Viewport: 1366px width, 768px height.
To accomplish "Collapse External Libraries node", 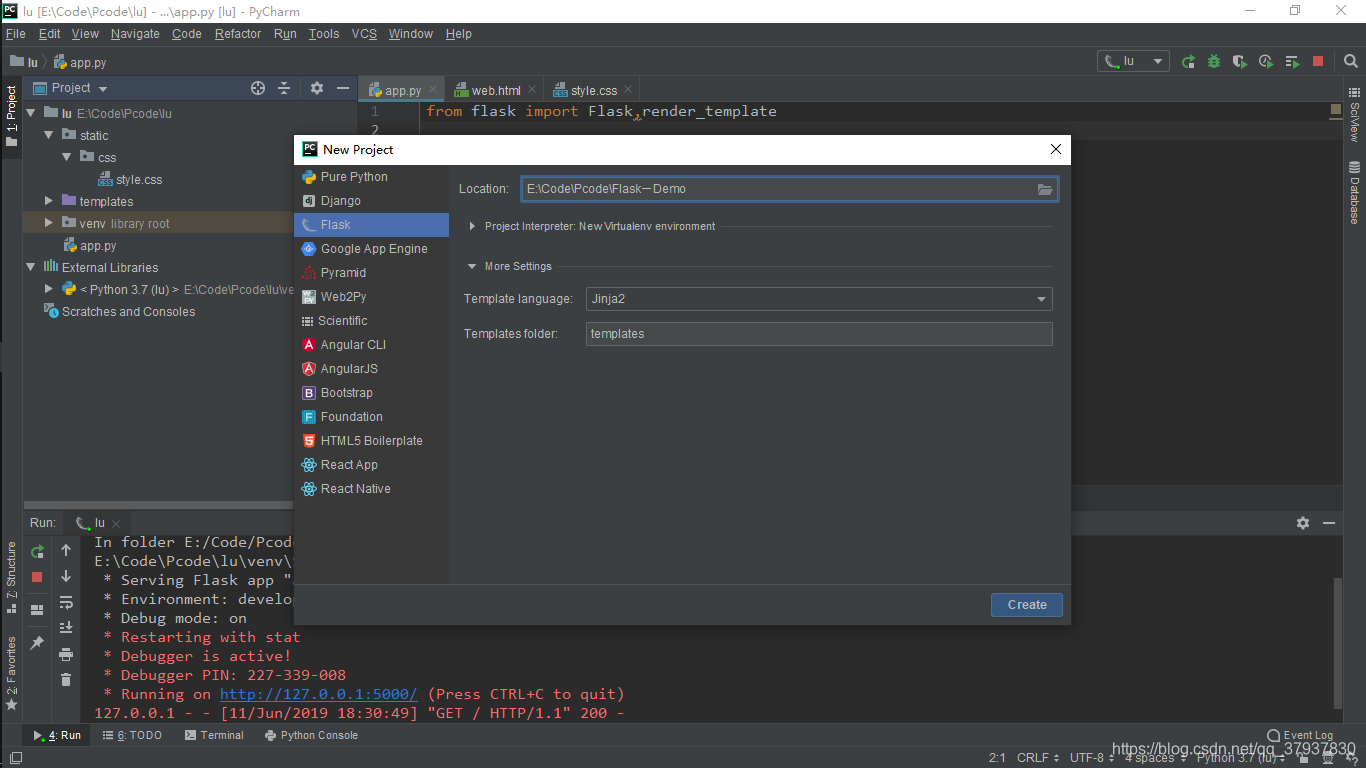I will click(31, 267).
